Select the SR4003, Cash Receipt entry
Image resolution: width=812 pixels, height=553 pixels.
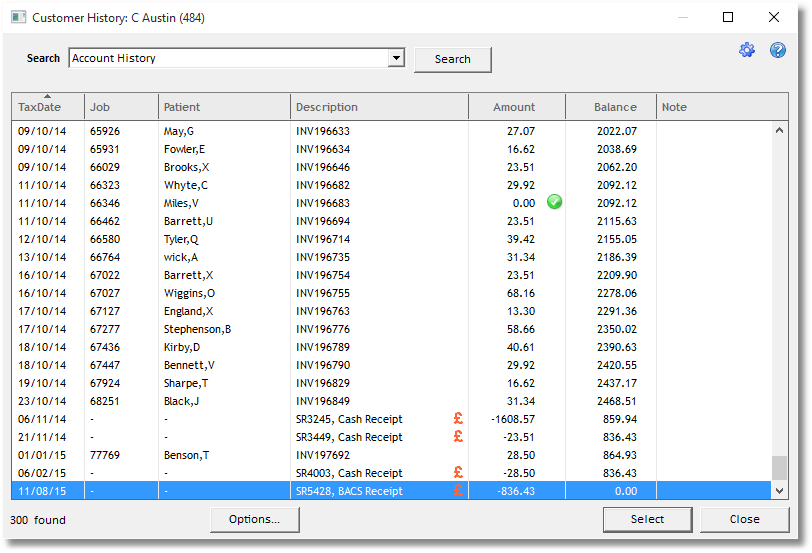pos(349,473)
